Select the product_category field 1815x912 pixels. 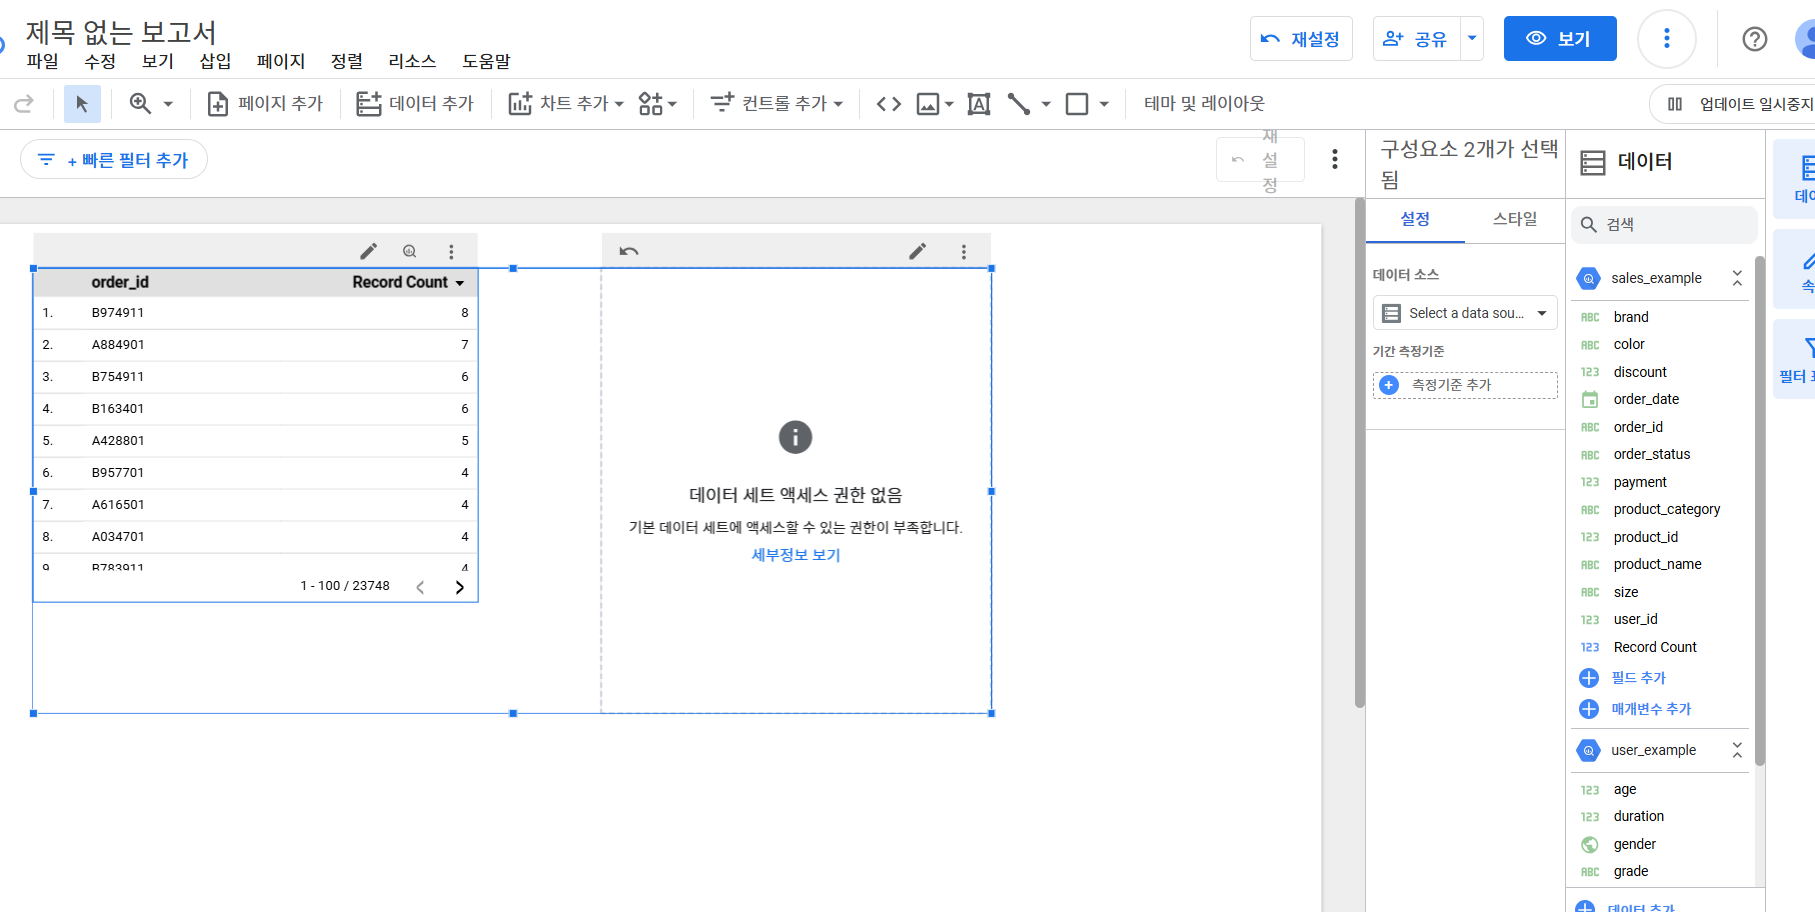click(x=1666, y=510)
